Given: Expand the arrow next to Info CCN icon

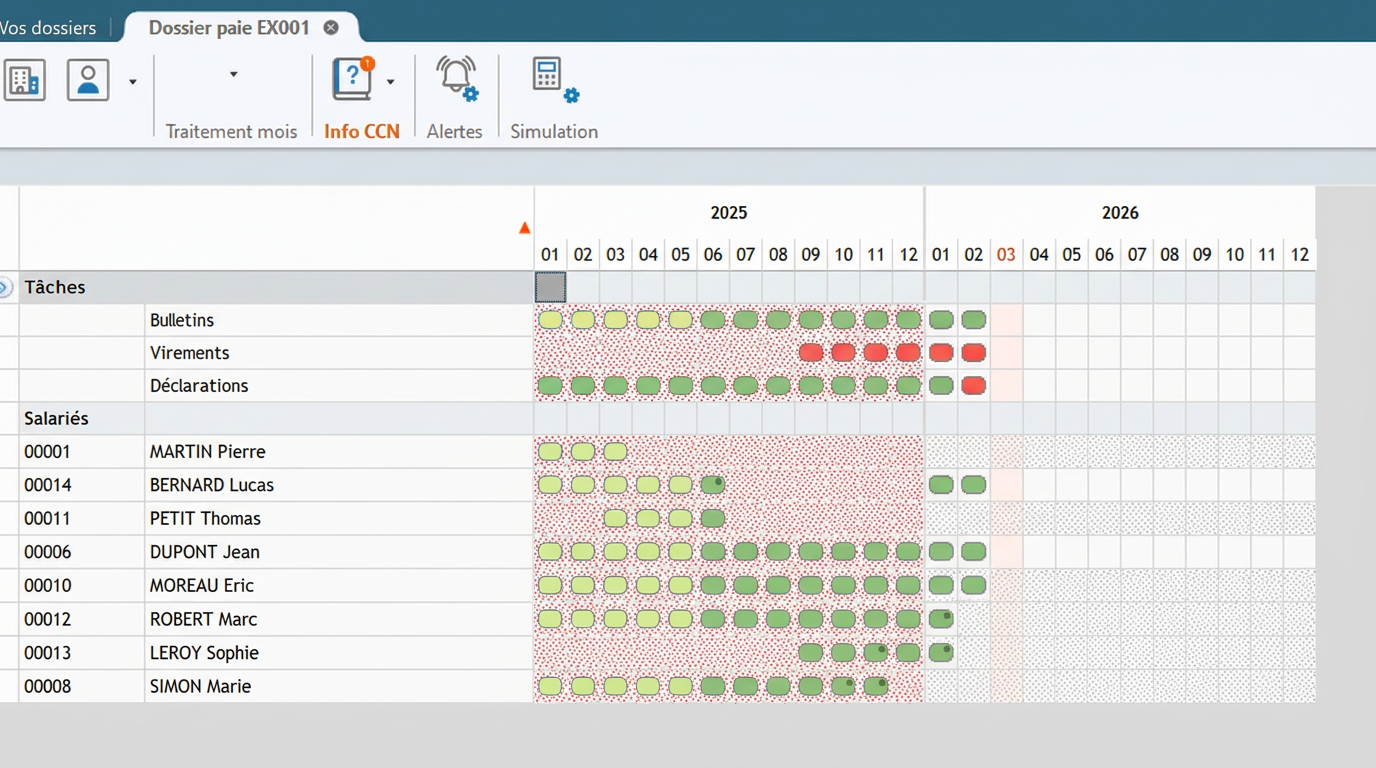Looking at the screenshot, I should point(391,82).
